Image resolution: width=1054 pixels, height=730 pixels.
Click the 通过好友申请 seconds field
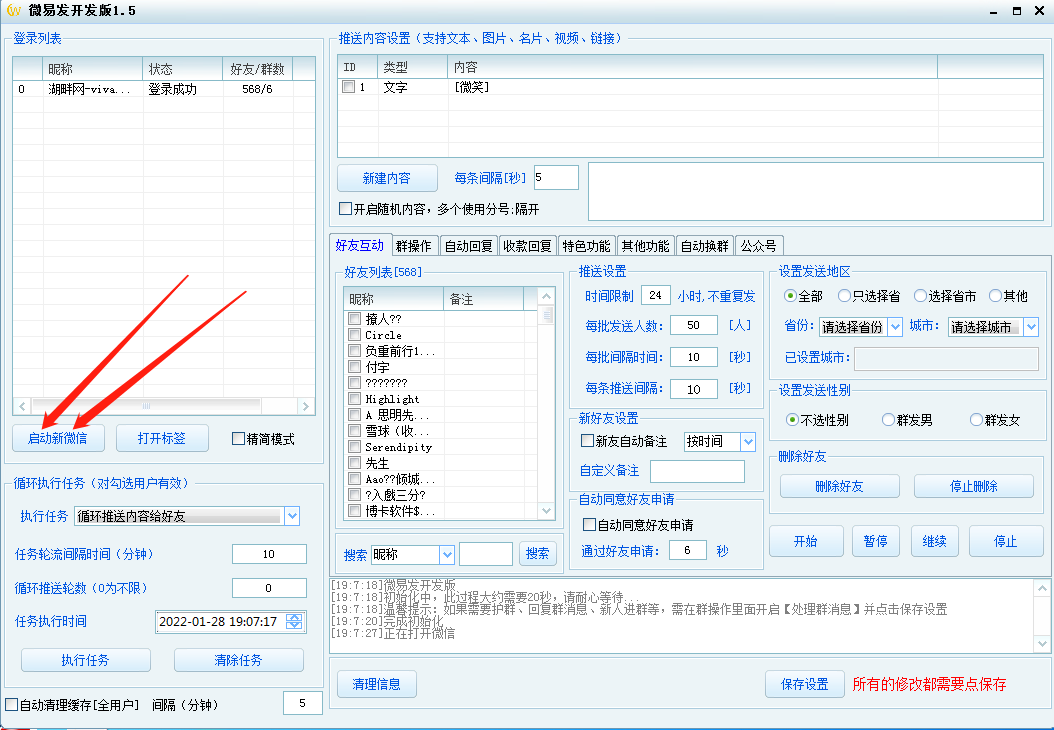[x=688, y=550]
